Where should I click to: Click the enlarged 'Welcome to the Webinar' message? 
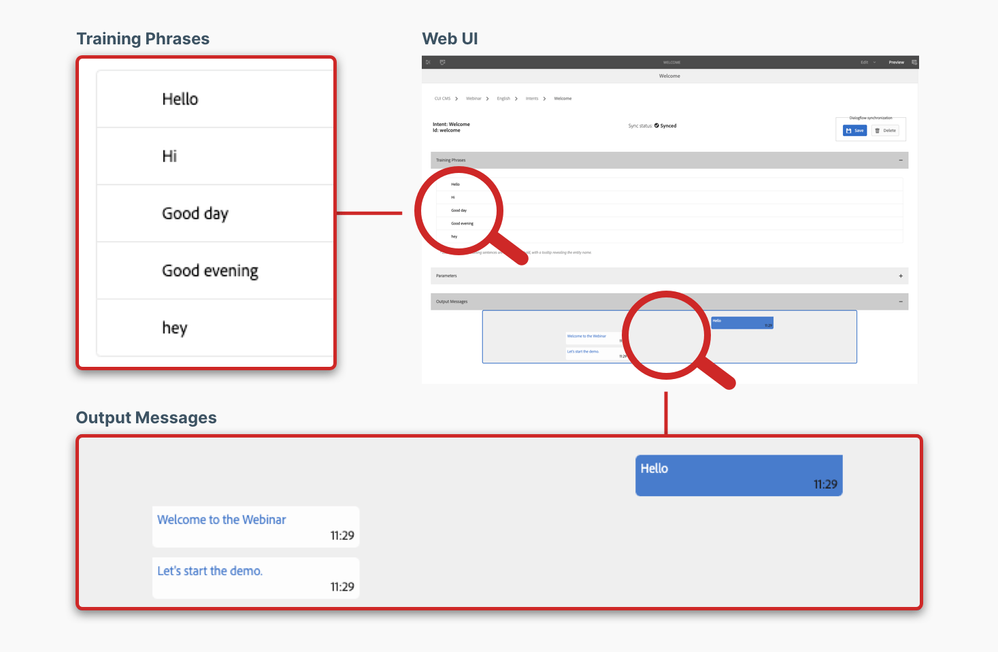(x=255, y=526)
